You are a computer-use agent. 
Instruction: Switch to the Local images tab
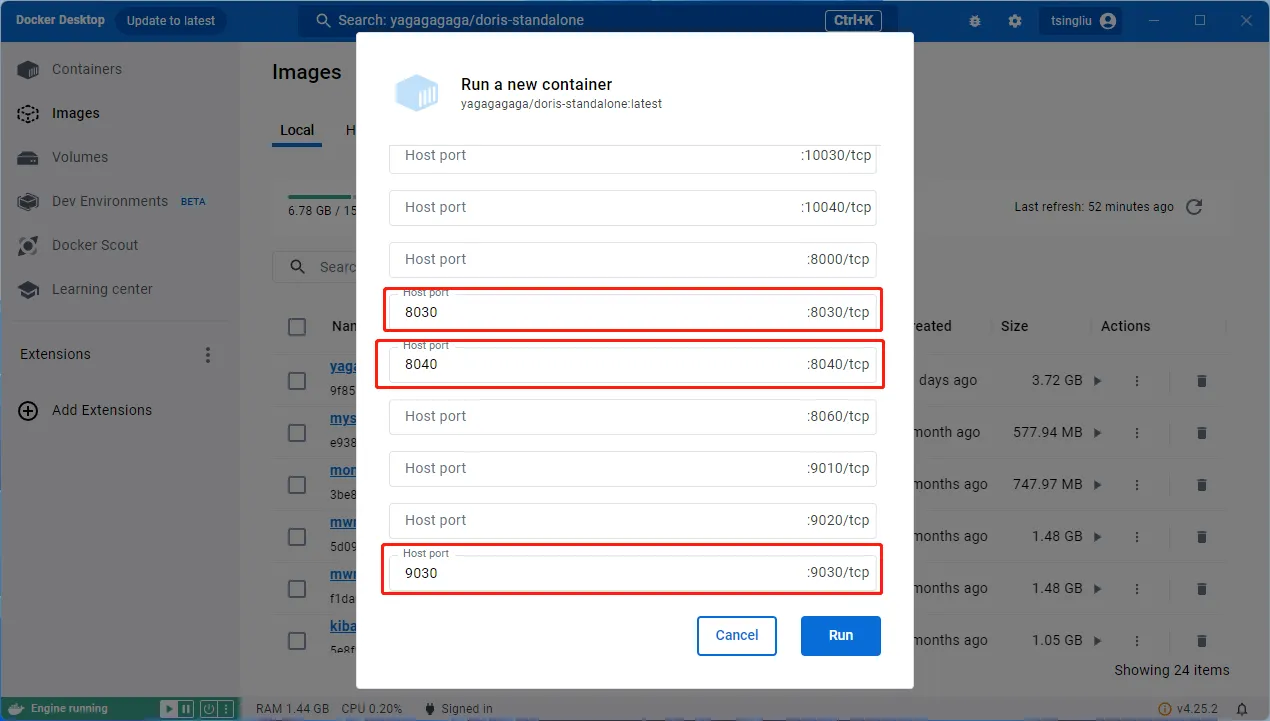(297, 130)
